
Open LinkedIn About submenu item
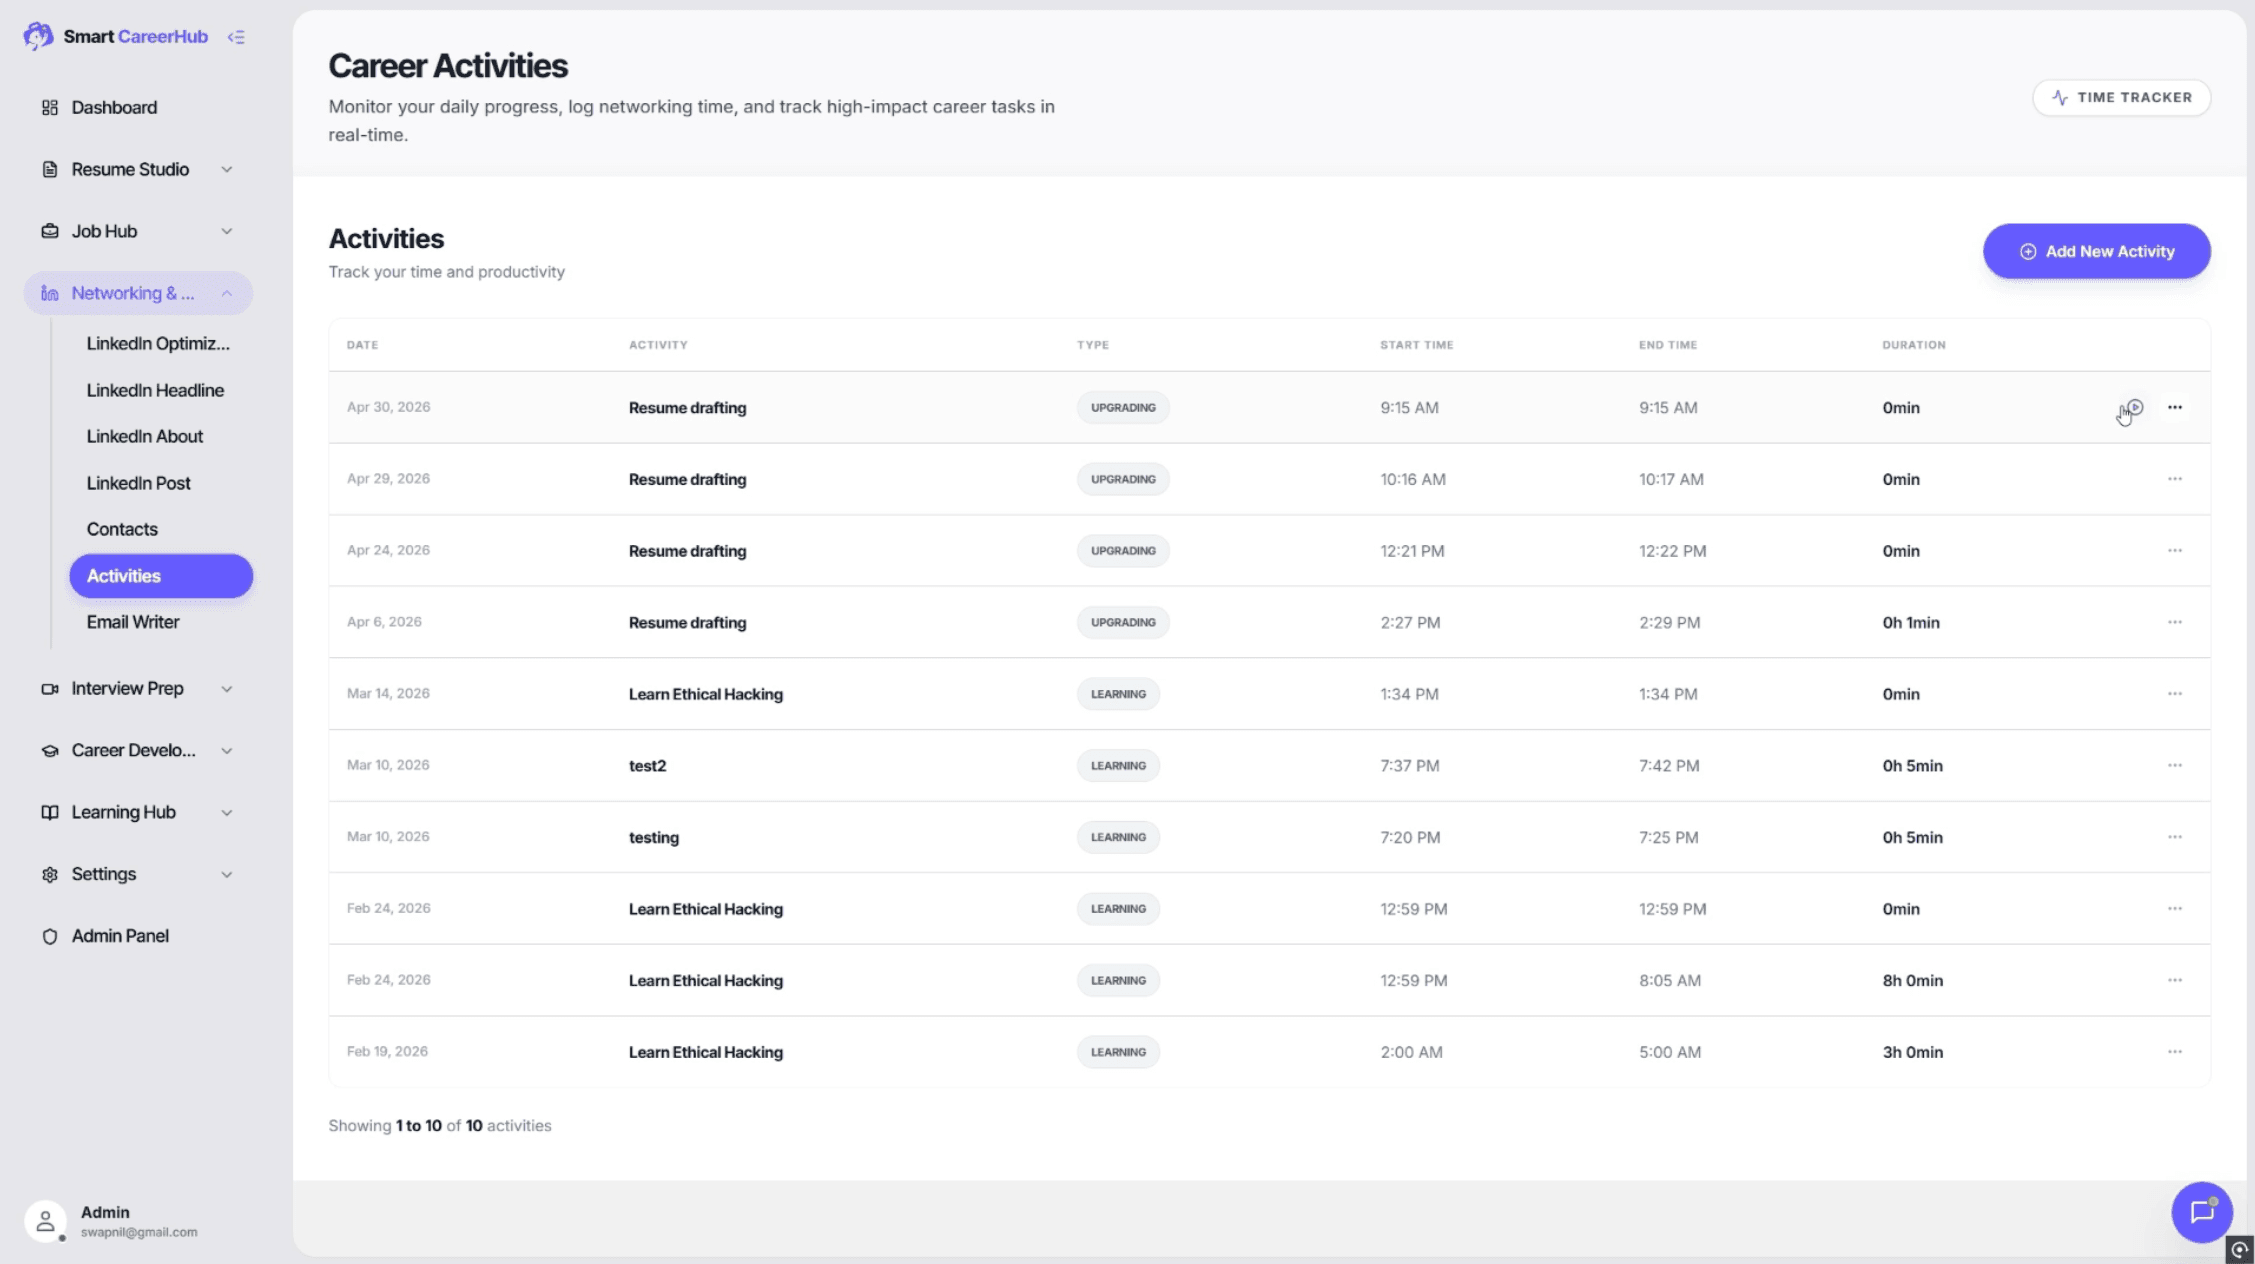coord(160,436)
